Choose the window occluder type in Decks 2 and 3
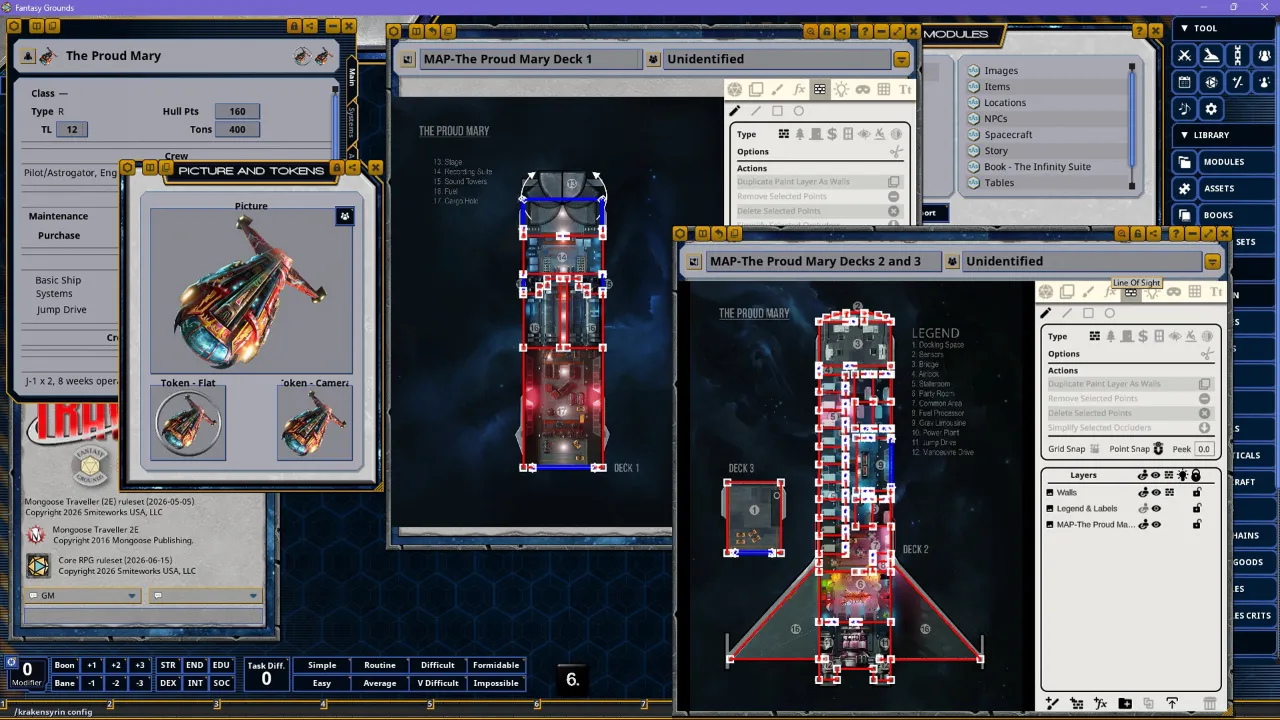Image resolution: width=1280 pixels, height=720 pixels. 1159,336
